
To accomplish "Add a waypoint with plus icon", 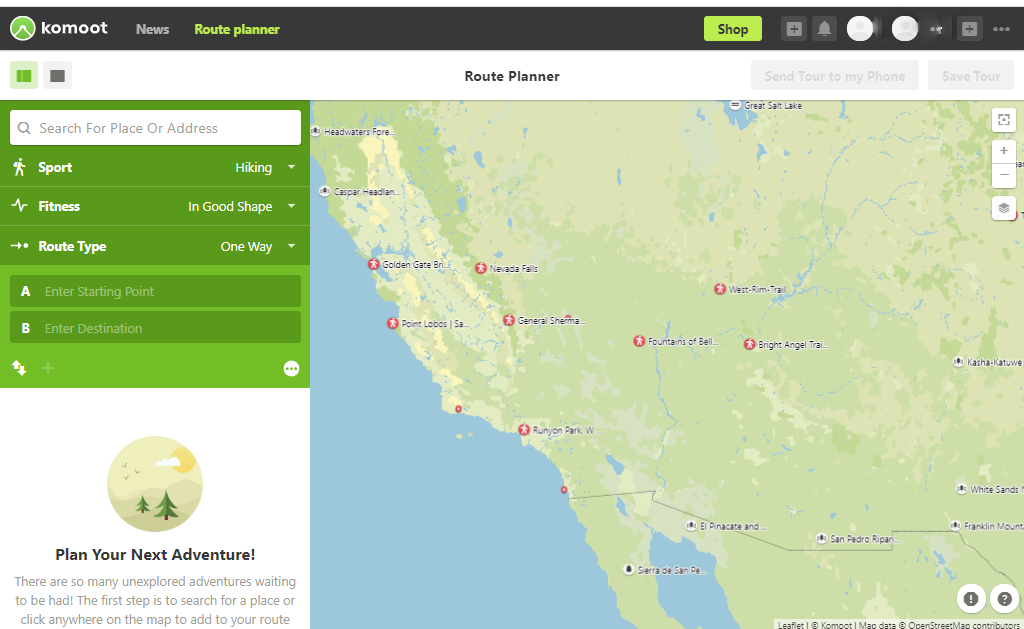I will coord(48,368).
